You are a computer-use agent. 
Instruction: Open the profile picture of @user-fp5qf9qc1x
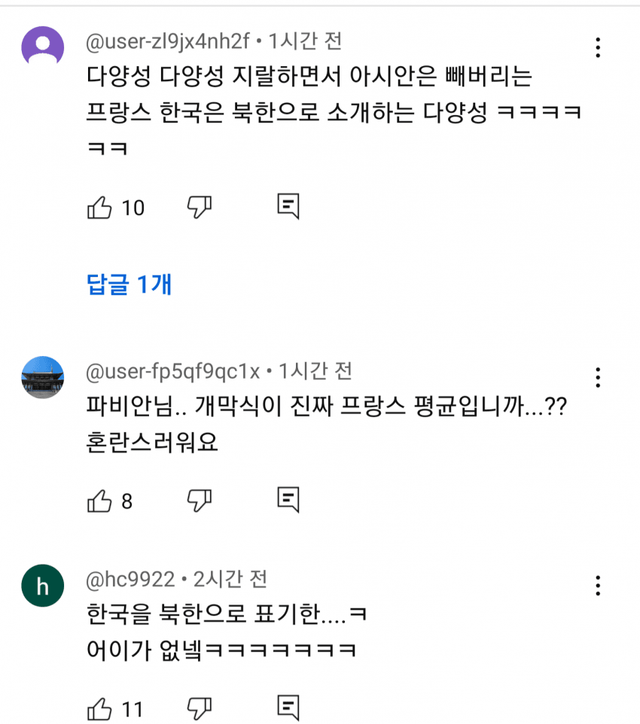(x=42, y=376)
